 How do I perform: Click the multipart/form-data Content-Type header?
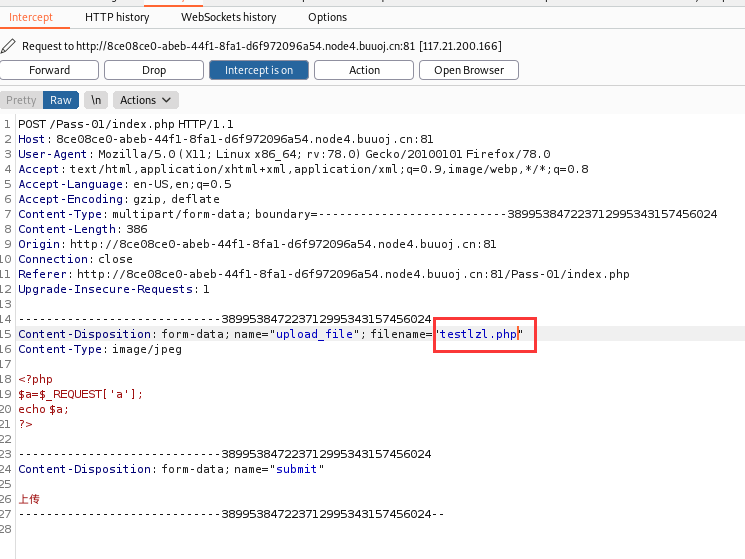(x=368, y=214)
